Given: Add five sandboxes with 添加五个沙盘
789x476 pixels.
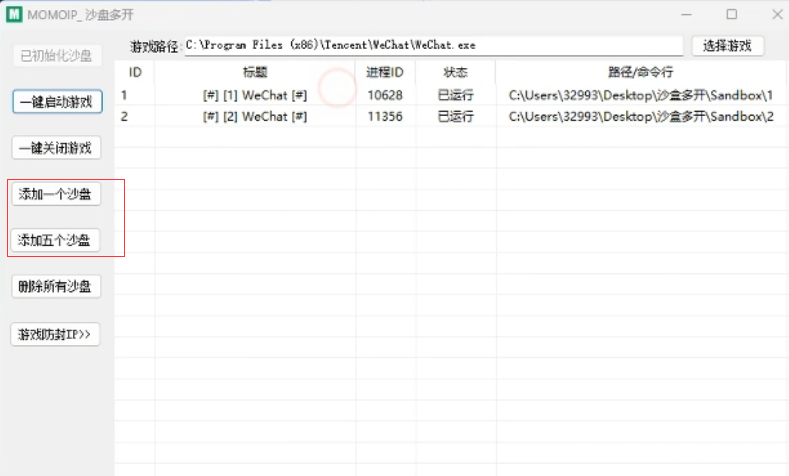Looking at the screenshot, I should click(x=56, y=240).
